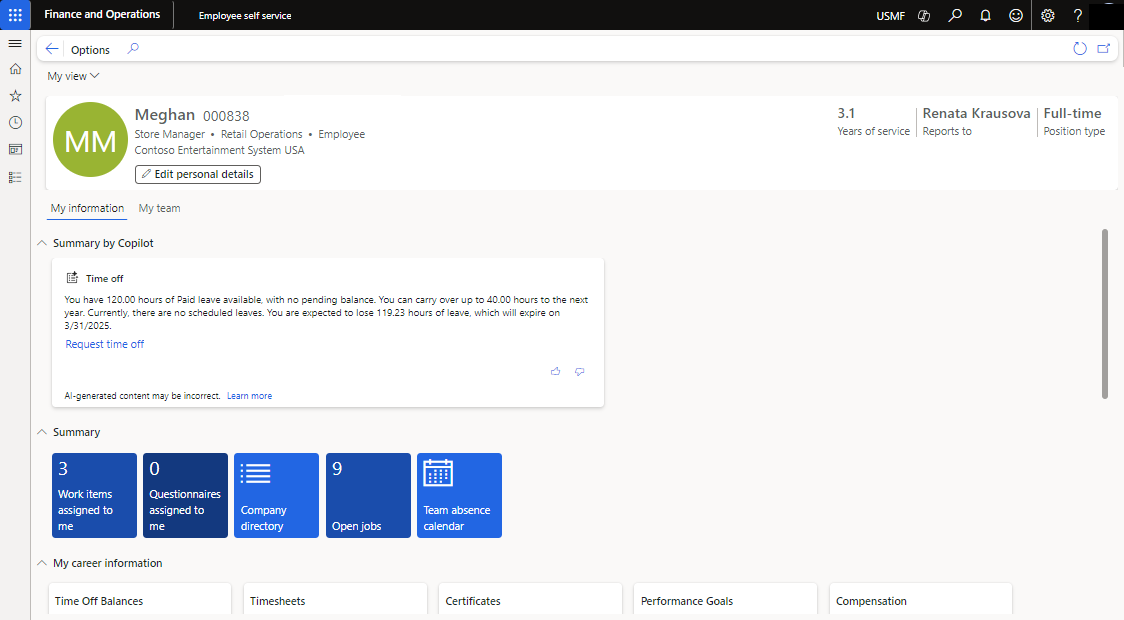The width and height of the screenshot is (1124, 620).
Task: Open the notifications bell
Action: [x=985, y=15]
